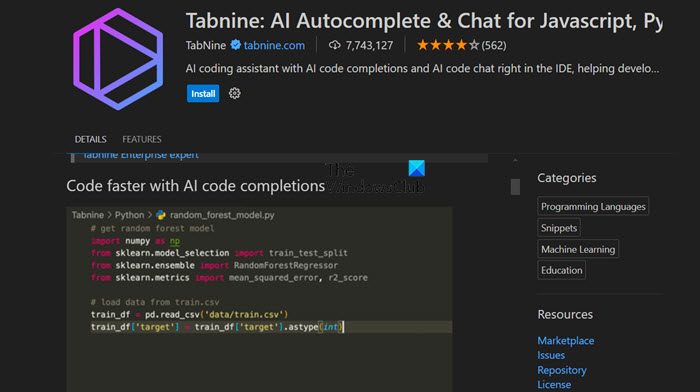This screenshot has width=700, height=392.
Task: Select the Snippets category
Action: pyautogui.click(x=559, y=228)
